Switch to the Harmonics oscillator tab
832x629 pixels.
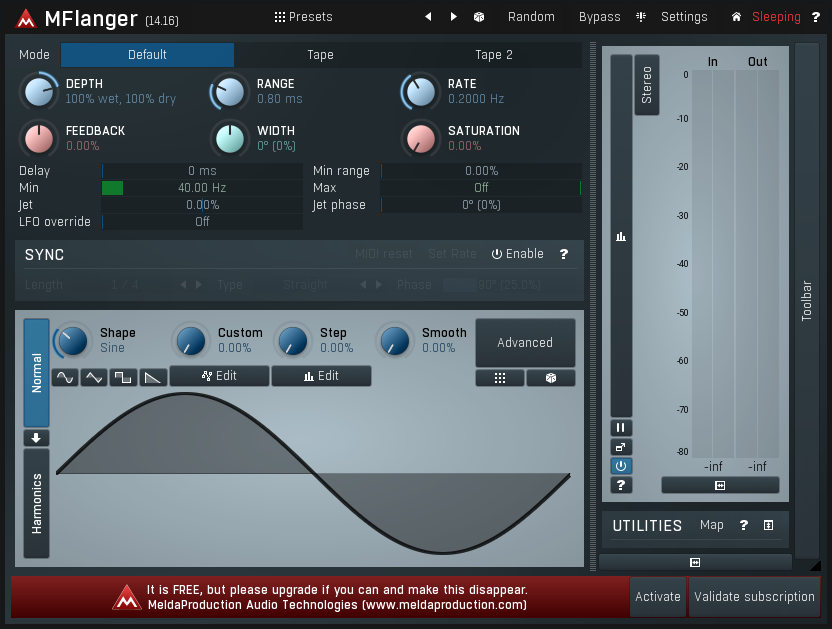pos(37,503)
